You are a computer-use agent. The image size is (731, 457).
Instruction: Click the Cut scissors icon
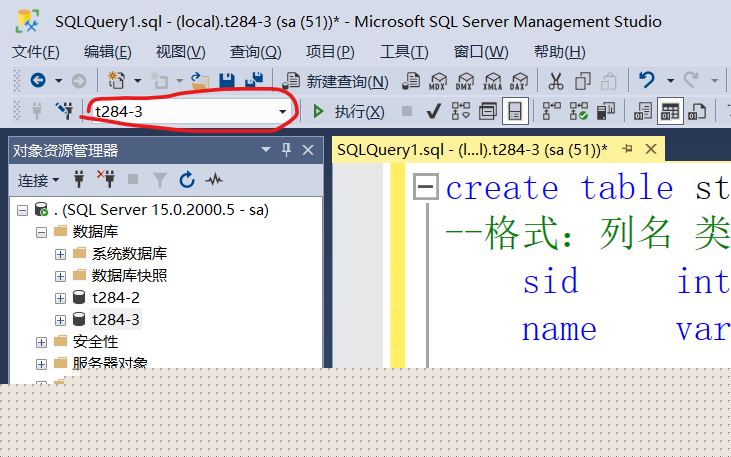click(555, 81)
